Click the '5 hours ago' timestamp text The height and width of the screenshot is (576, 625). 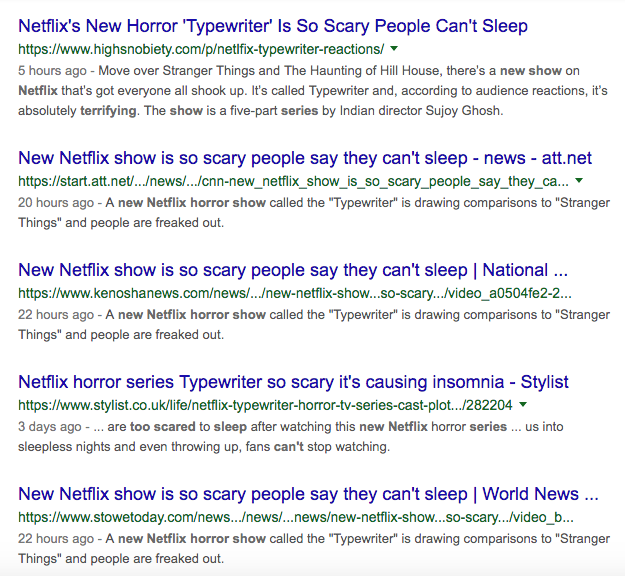point(52,71)
